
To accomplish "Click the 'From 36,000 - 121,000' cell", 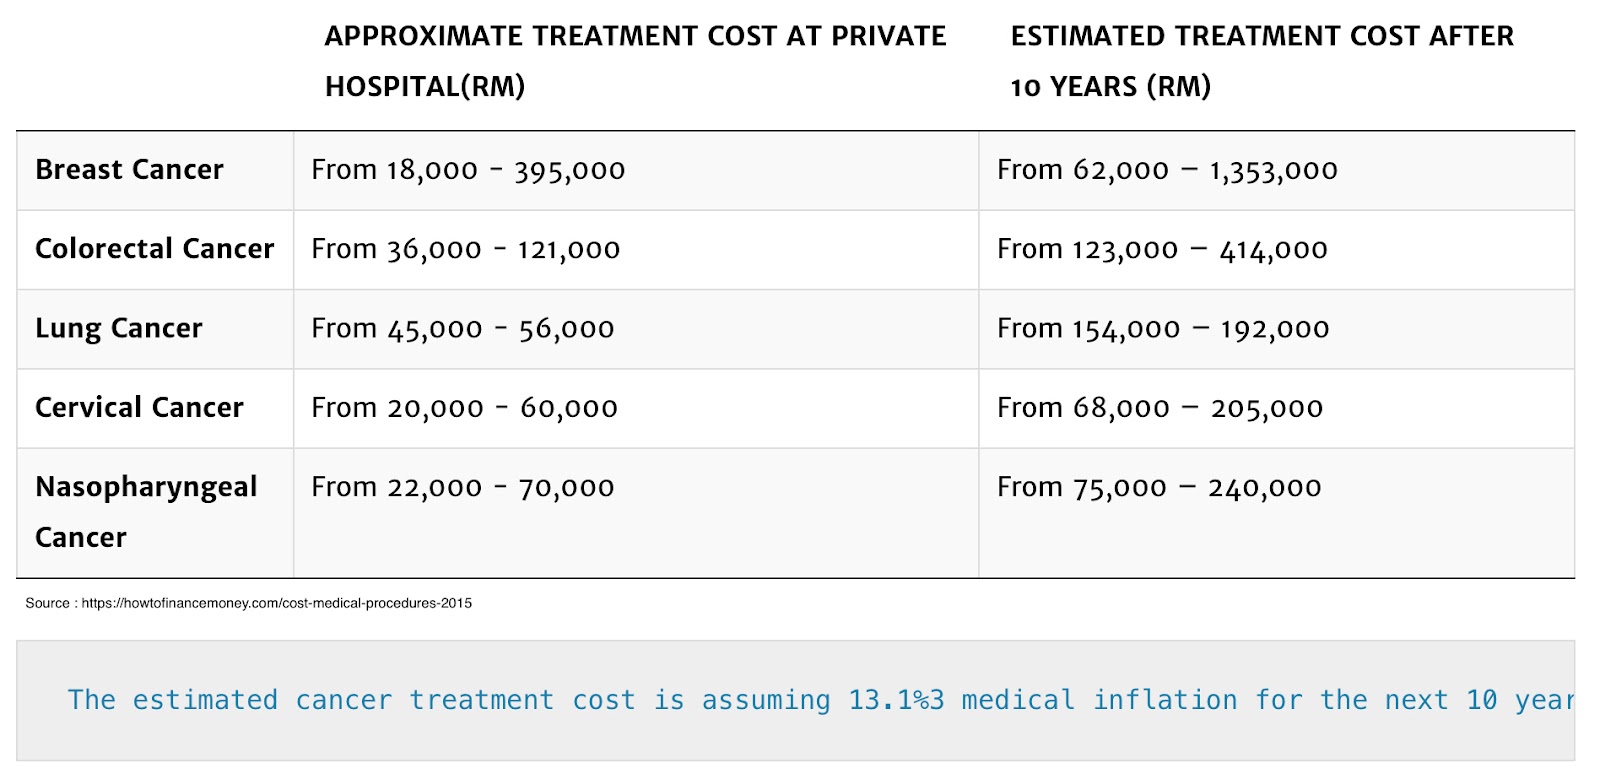I will tap(466, 249).
